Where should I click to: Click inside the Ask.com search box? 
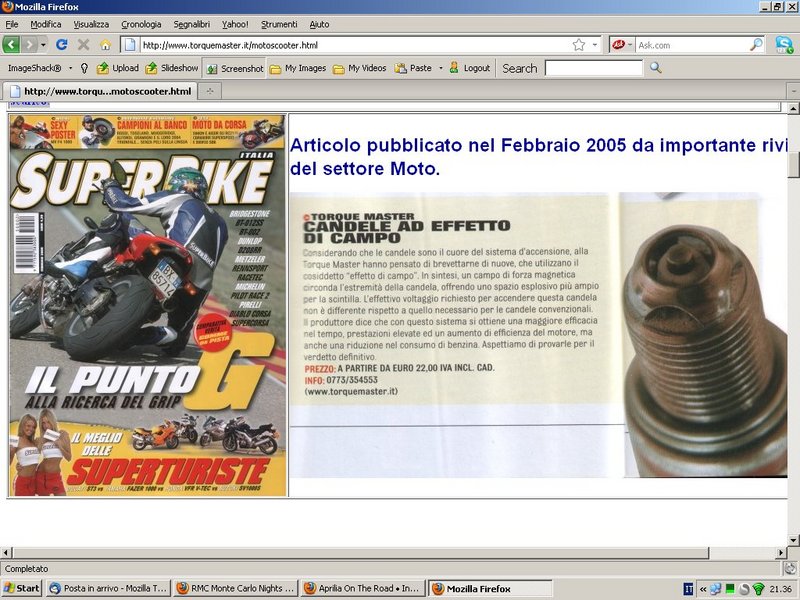coord(692,45)
